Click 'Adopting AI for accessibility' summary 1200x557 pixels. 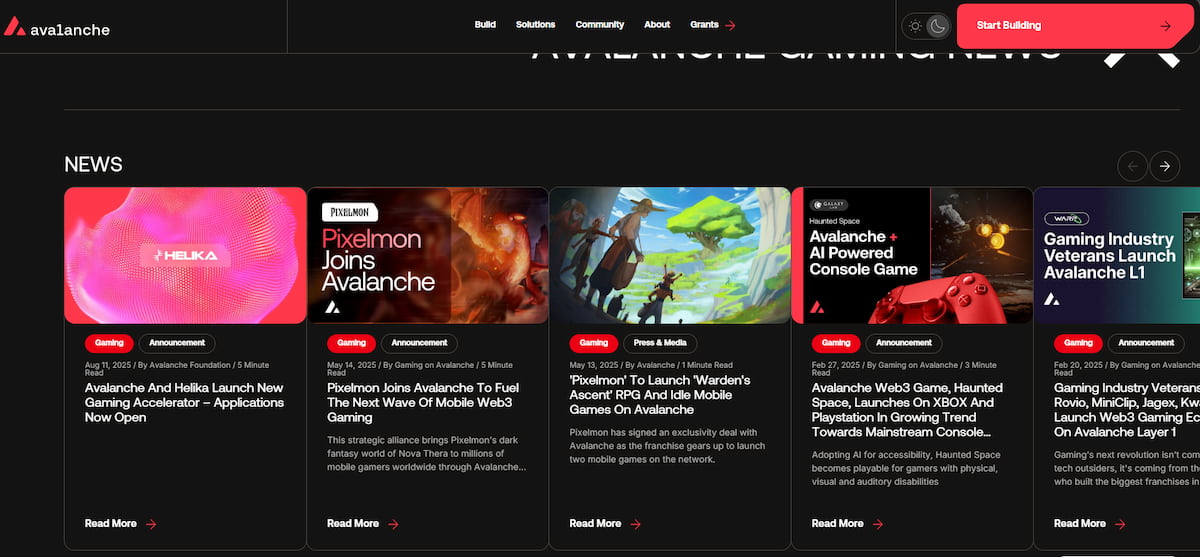(906, 468)
